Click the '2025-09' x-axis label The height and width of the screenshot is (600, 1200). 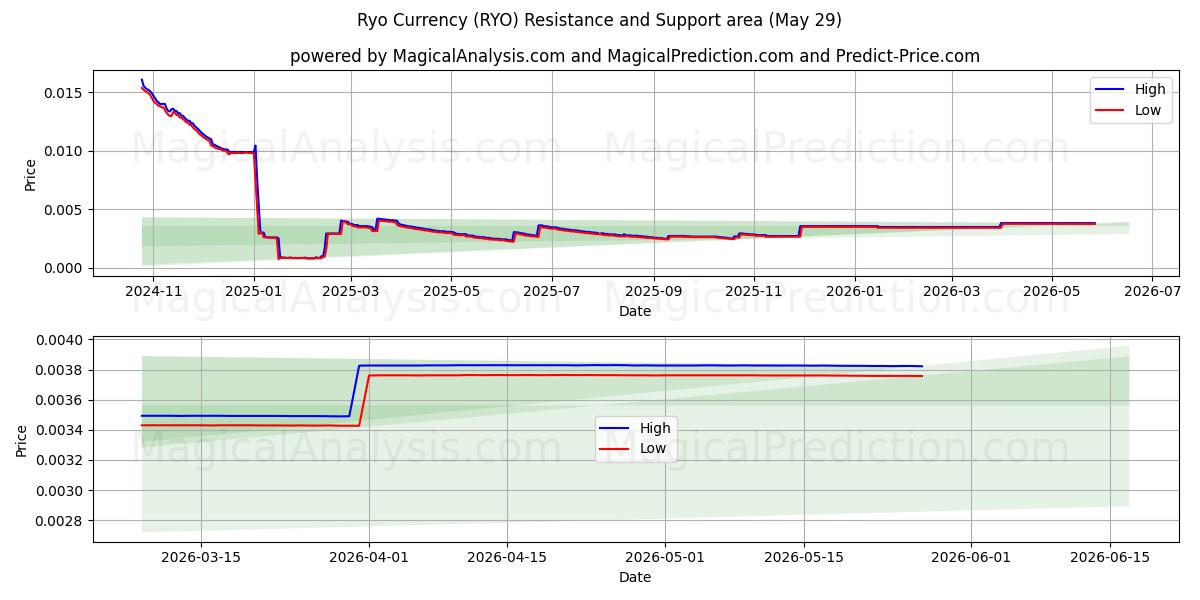[x=654, y=291]
